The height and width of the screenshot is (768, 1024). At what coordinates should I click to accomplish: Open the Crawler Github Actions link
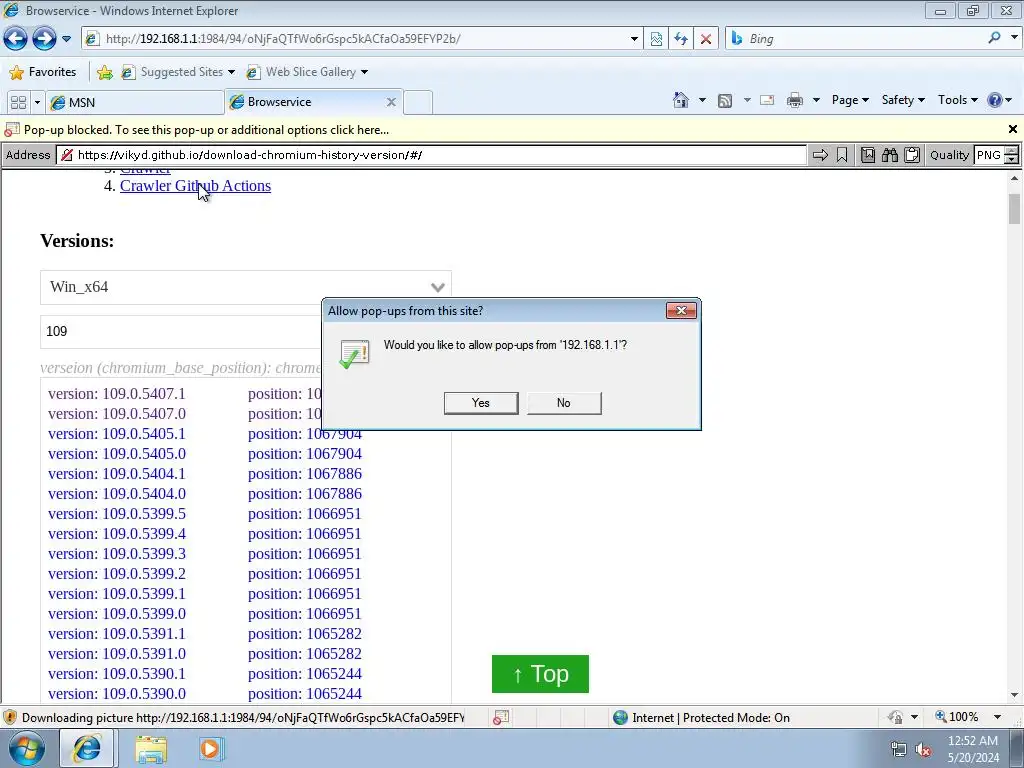195,185
